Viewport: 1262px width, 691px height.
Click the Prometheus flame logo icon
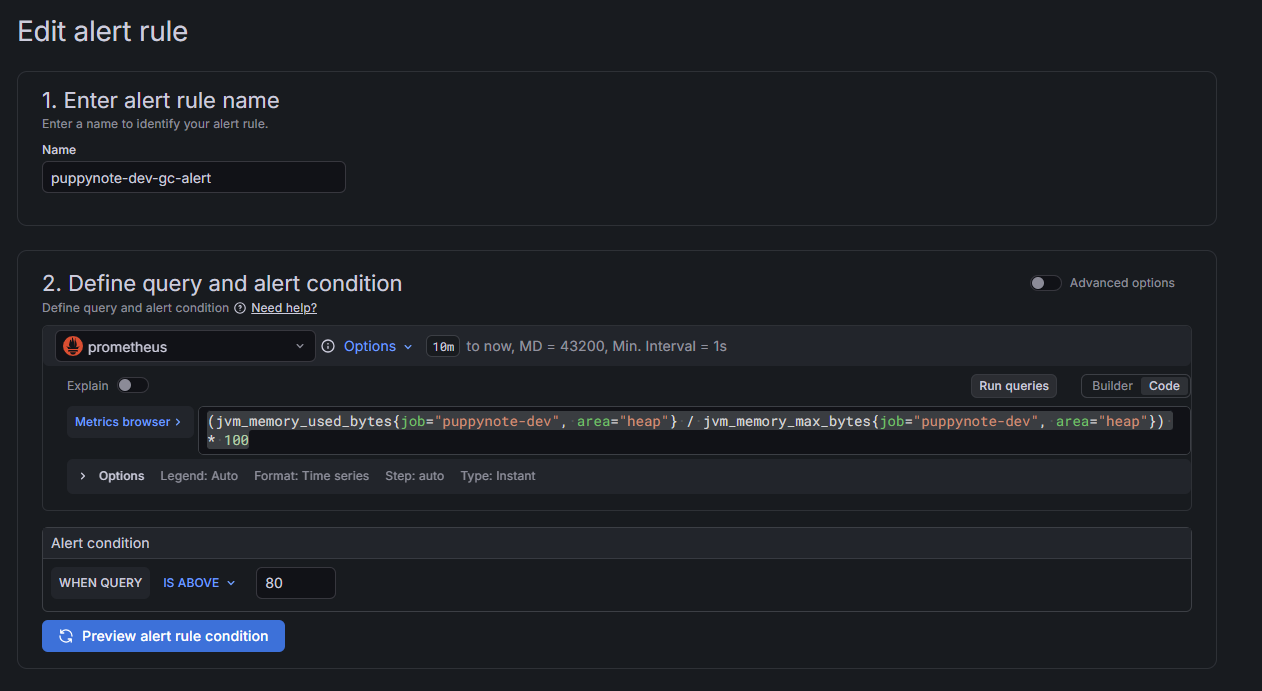coord(73,347)
